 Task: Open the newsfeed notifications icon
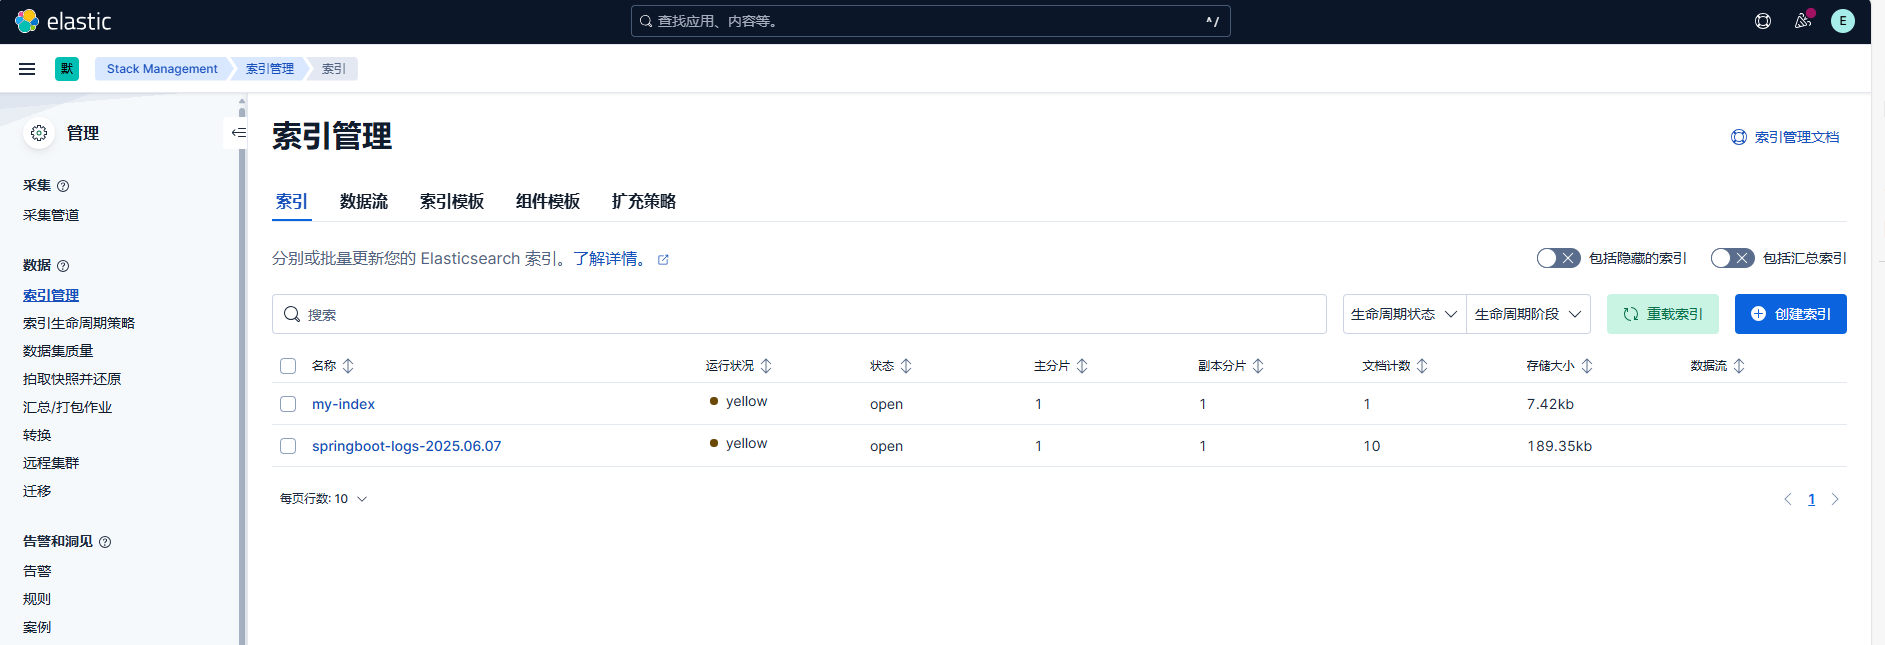[1803, 21]
